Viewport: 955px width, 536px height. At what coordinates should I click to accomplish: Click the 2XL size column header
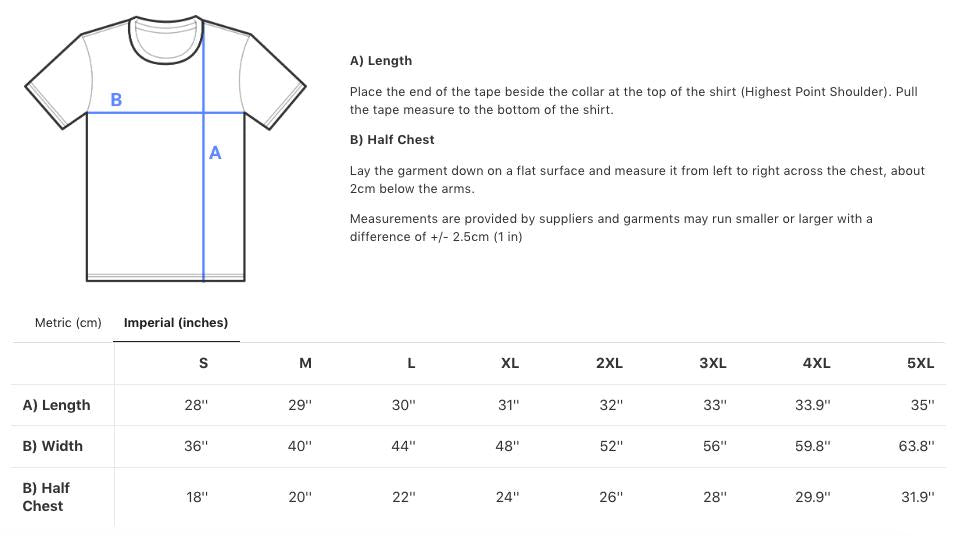tap(609, 364)
